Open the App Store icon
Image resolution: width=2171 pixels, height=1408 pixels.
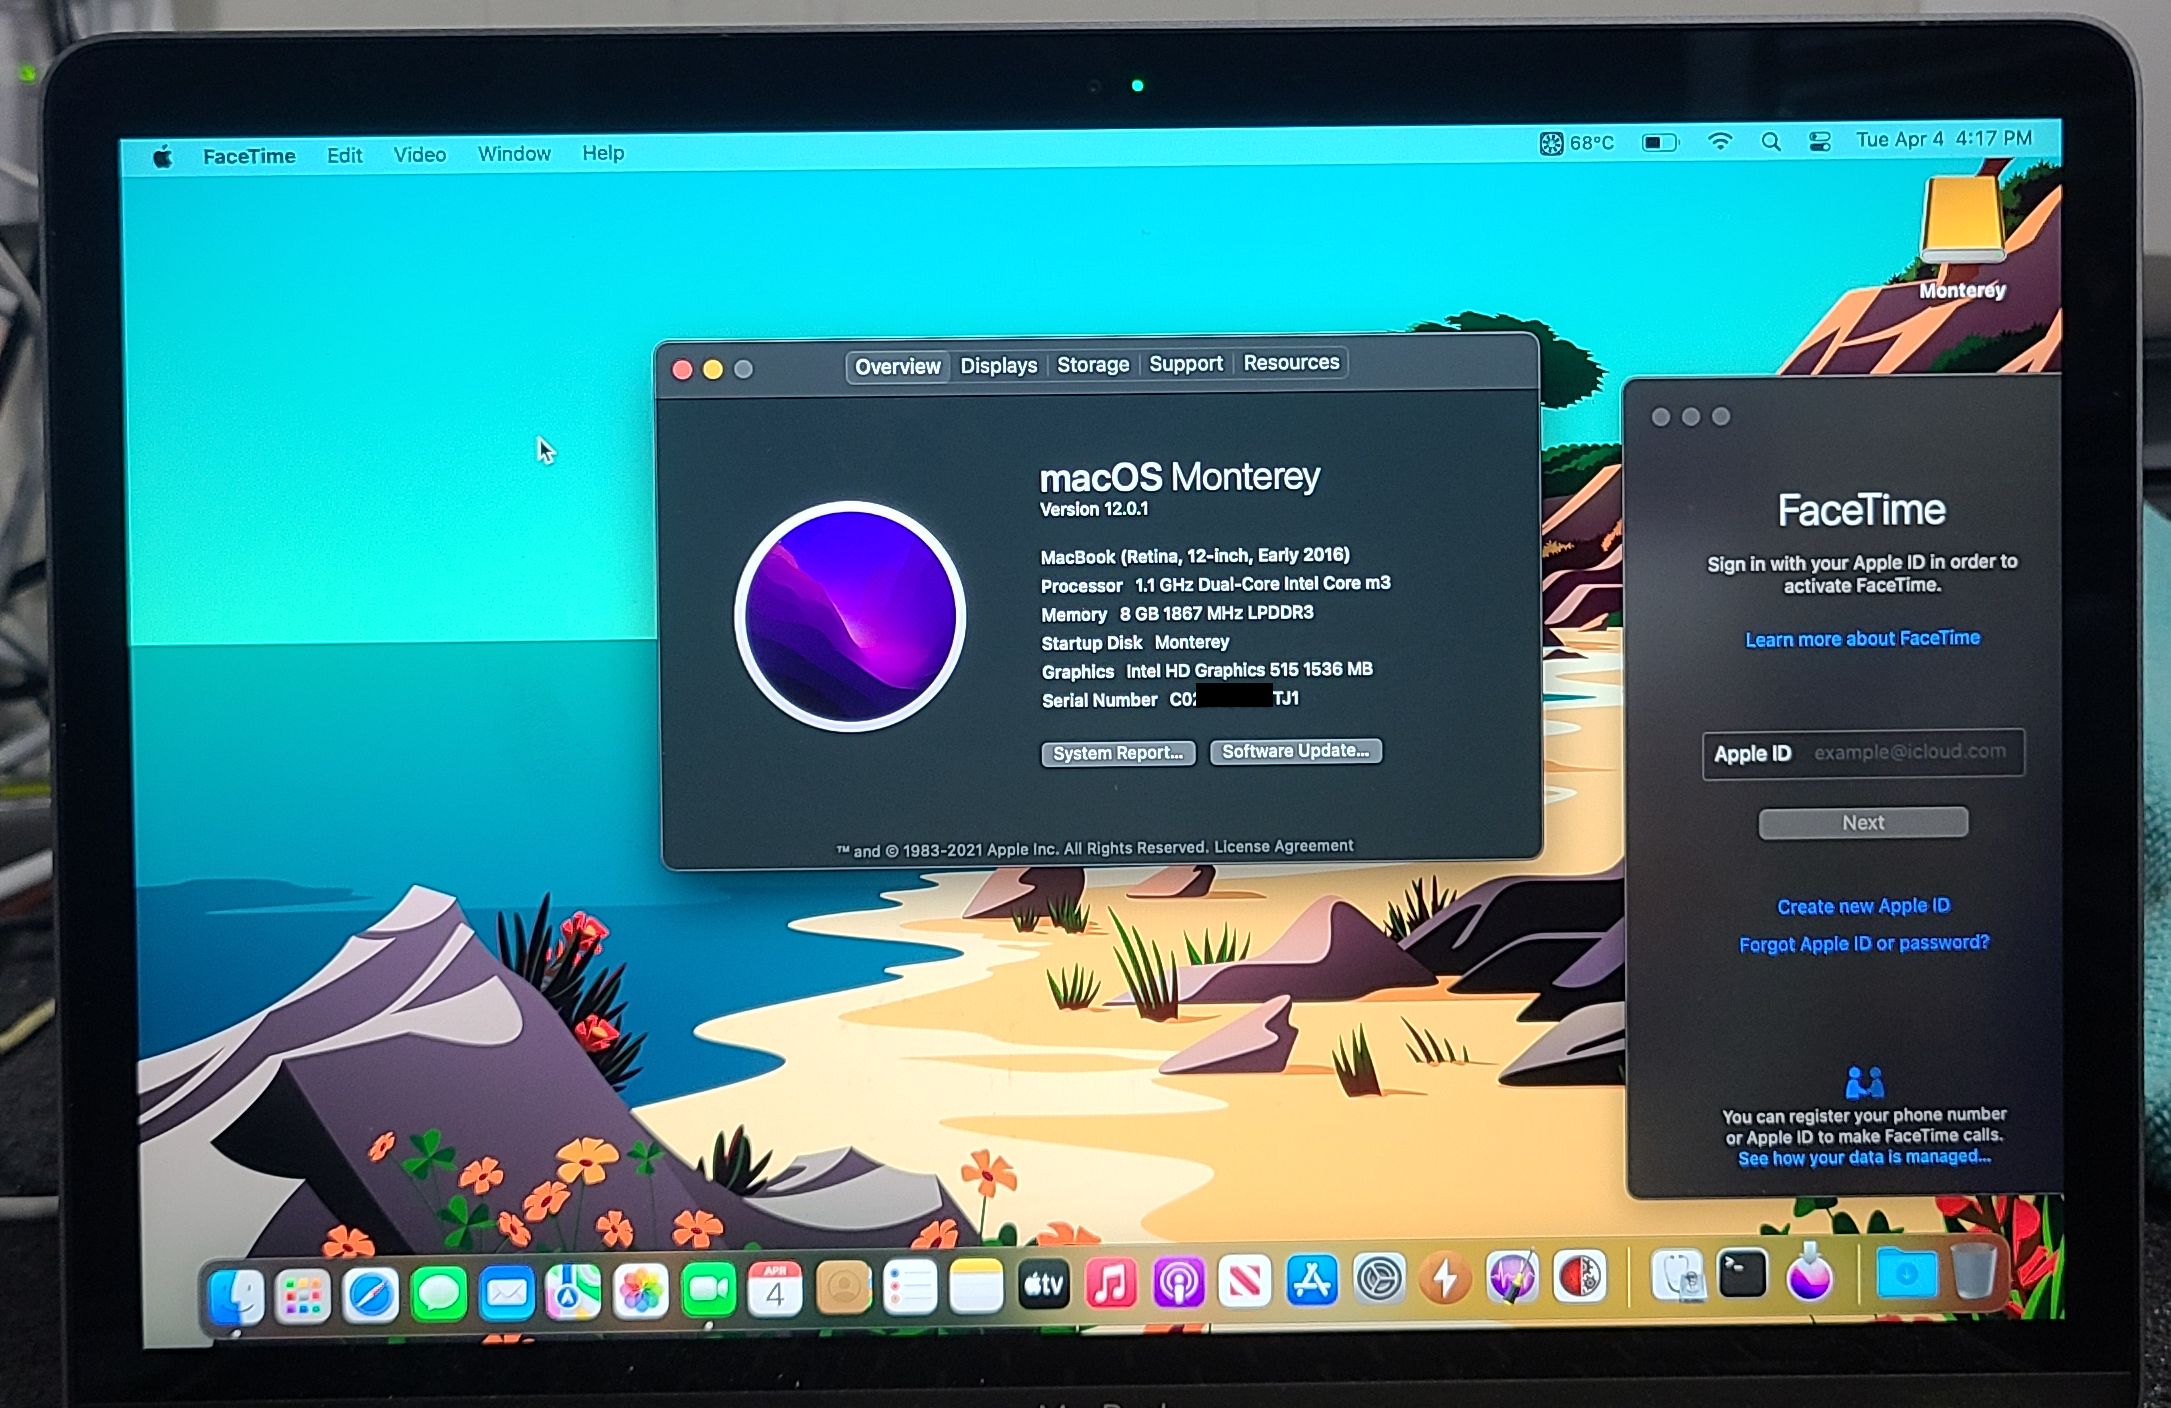point(1312,1280)
